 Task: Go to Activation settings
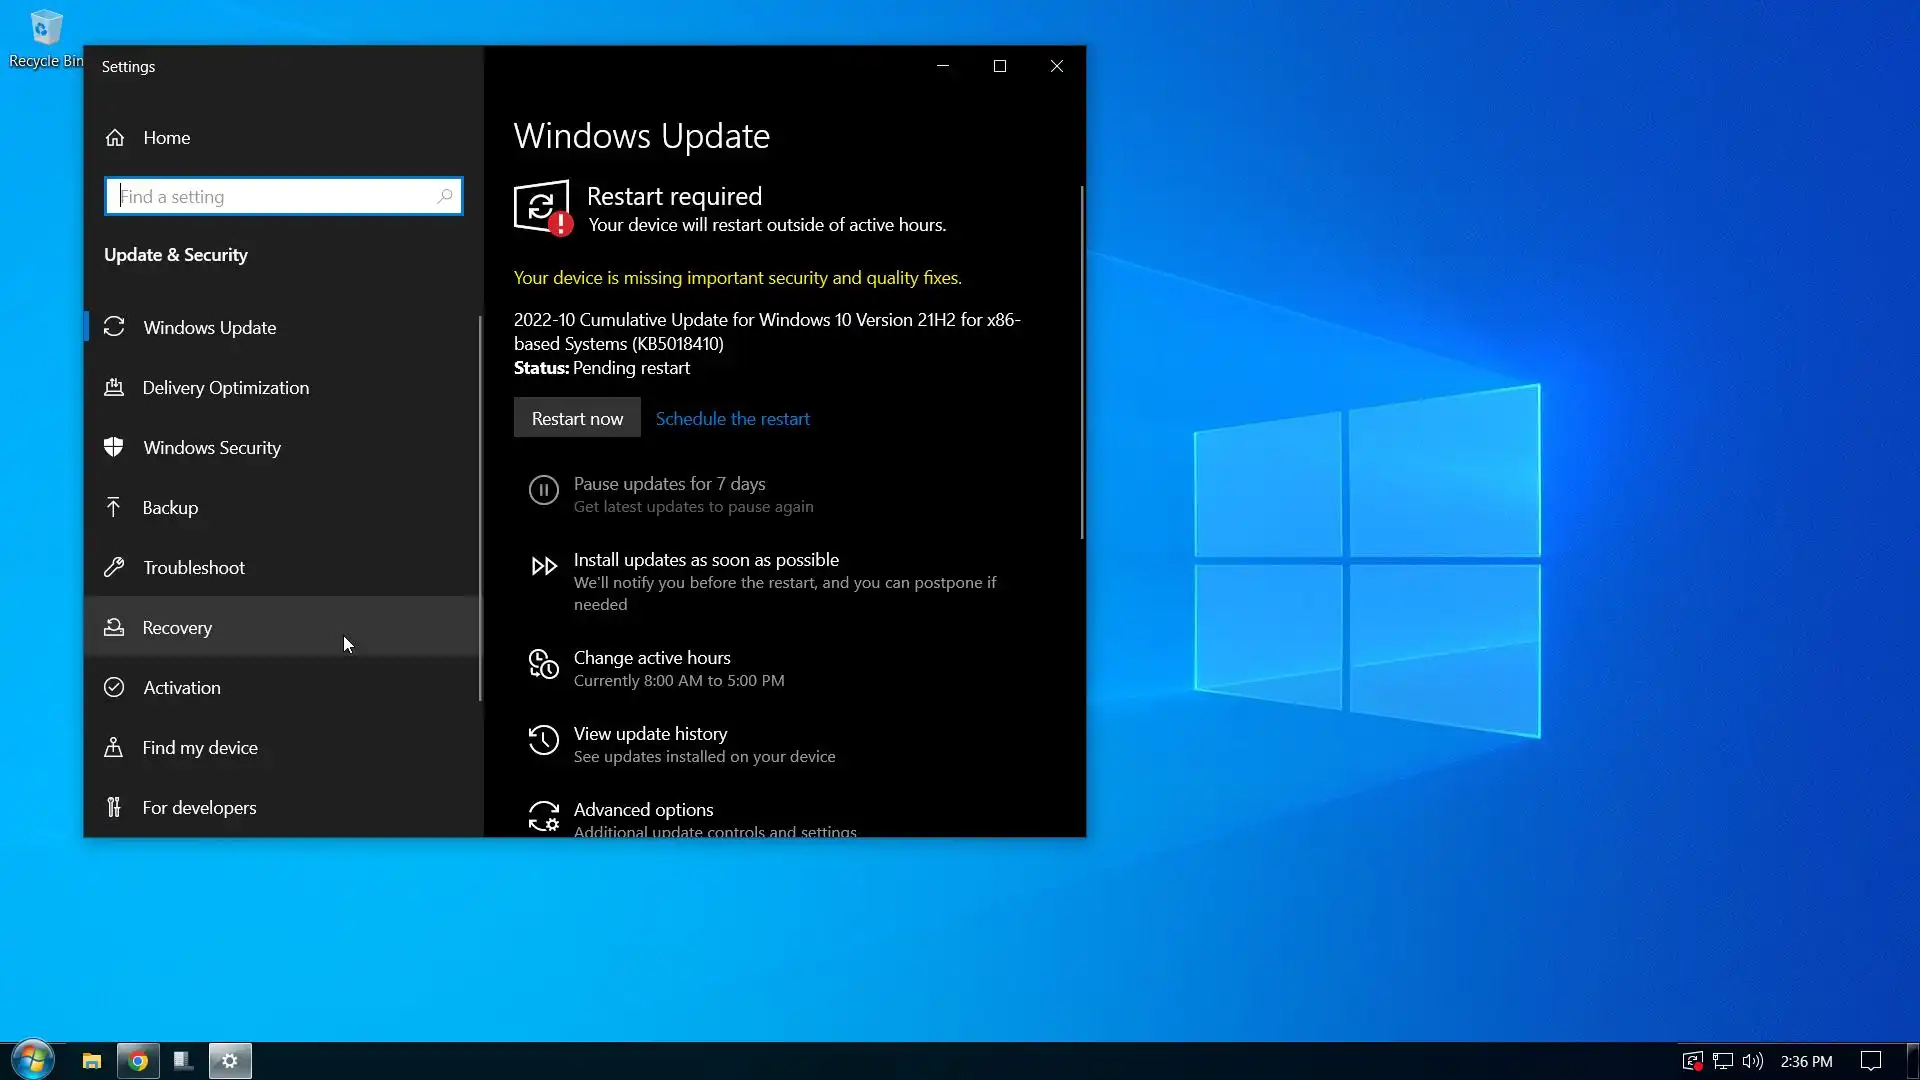[x=181, y=687]
